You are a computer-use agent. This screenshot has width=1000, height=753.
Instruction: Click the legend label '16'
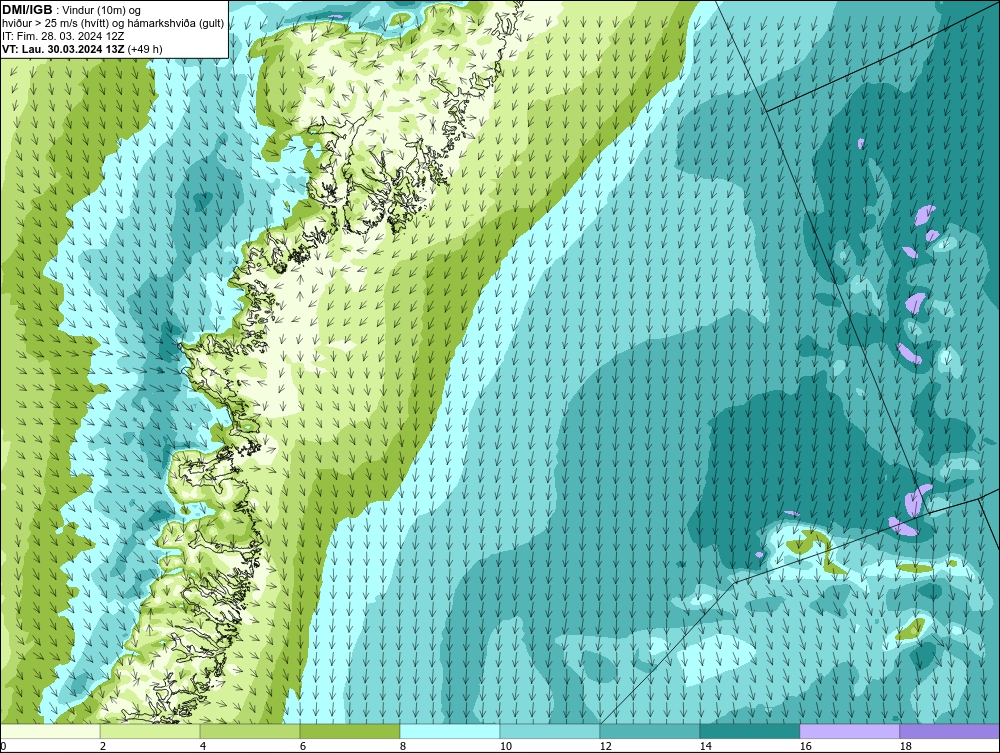805,746
